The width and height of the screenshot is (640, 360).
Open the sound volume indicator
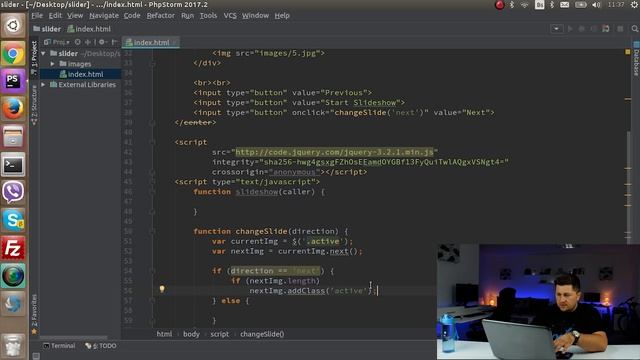(x=596, y=5)
